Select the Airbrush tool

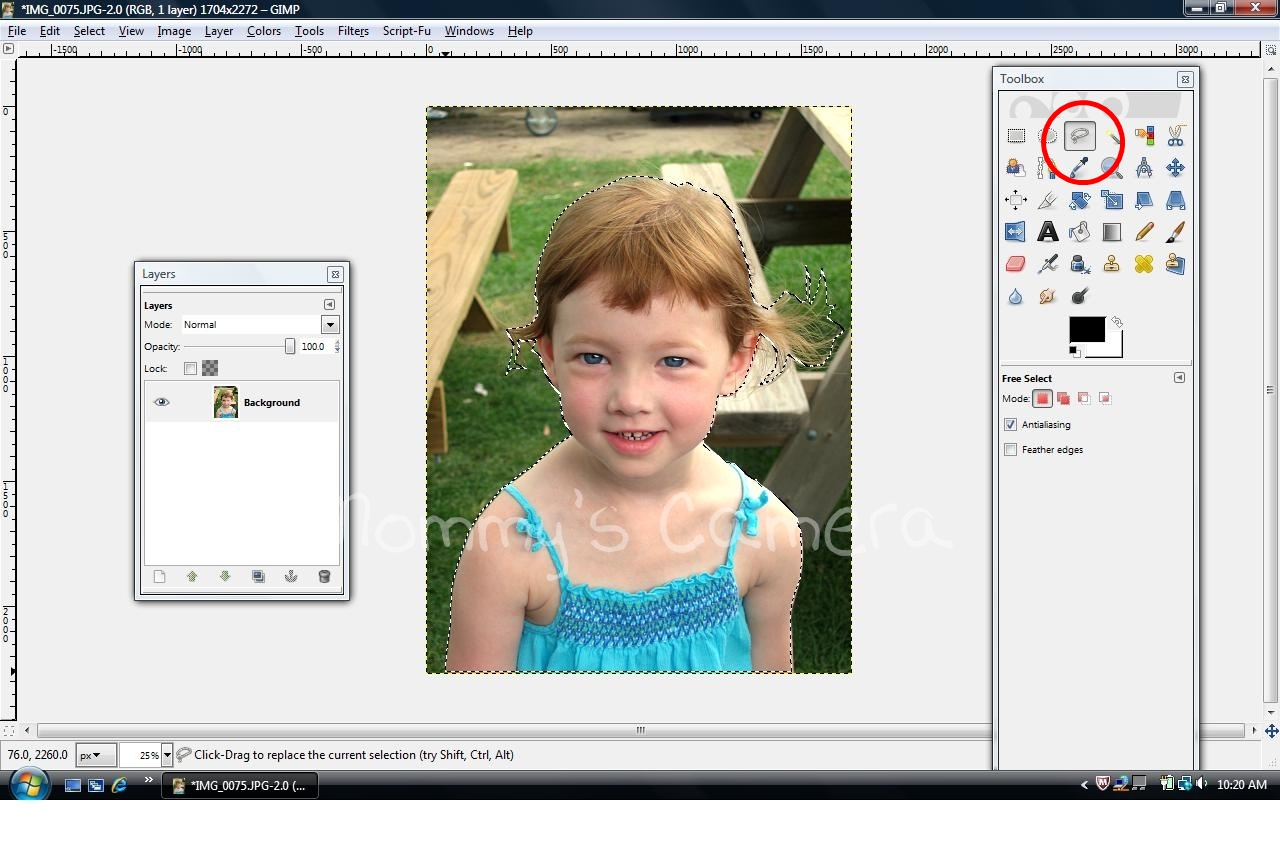point(1048,264)
